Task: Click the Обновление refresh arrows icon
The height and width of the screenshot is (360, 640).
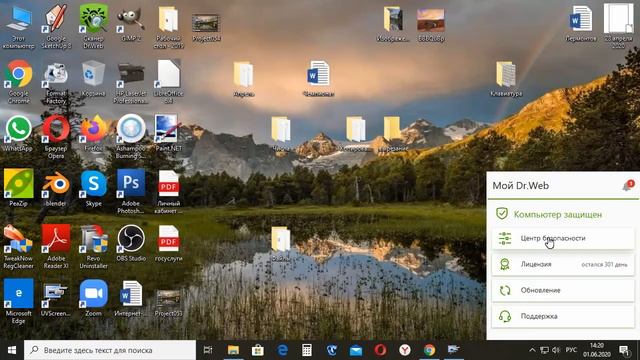Action: click(505, 290)
